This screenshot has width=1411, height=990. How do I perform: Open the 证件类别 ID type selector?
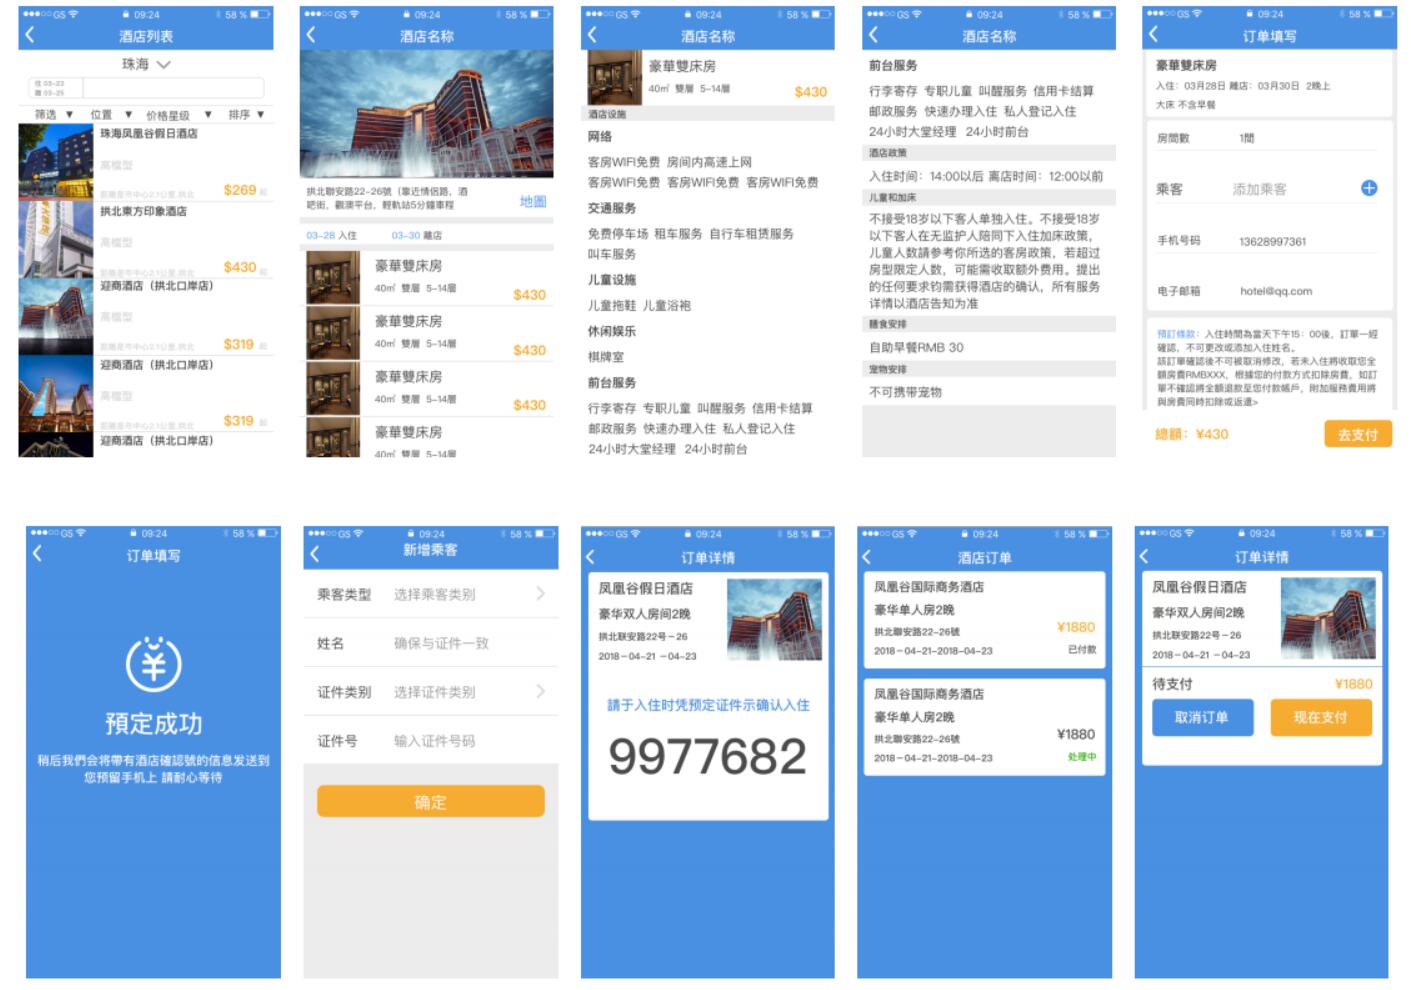click(430, 692)
